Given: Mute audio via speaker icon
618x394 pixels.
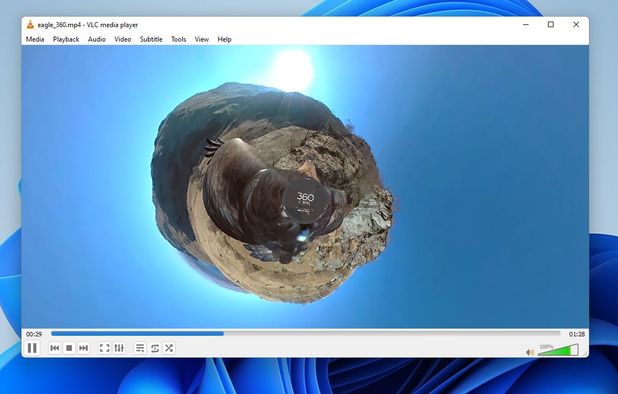Looking at the screenshot, I should click(530, 352).
